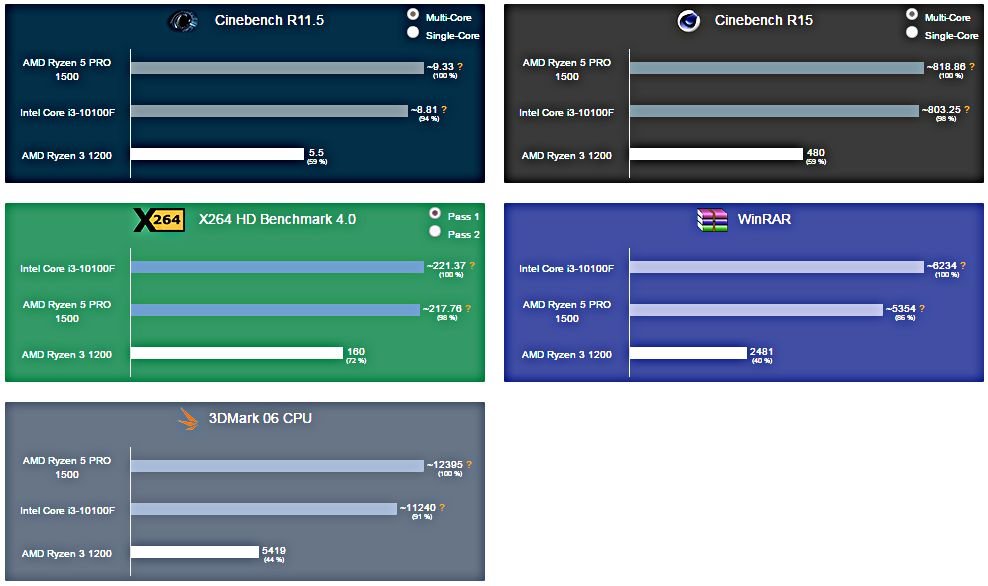Click the Cinebench R15 logo icon
Screen dimensions: 988x586
(x=688, y=21)
